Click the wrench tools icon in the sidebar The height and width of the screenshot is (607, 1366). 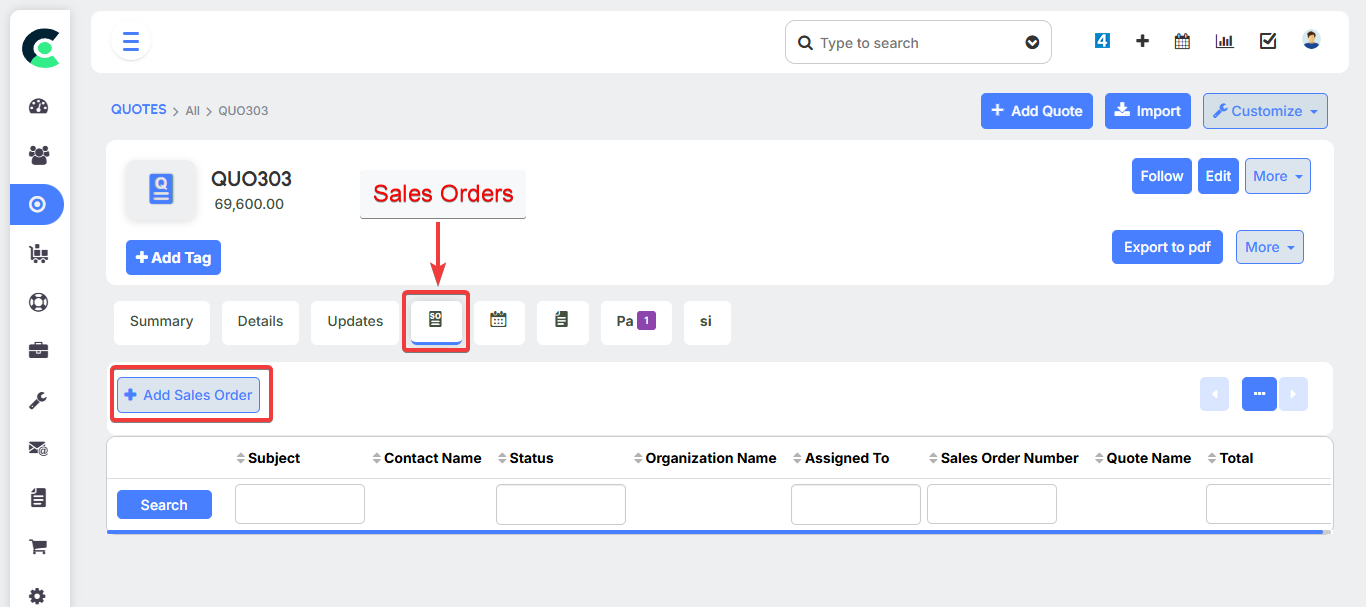(38, 400)
